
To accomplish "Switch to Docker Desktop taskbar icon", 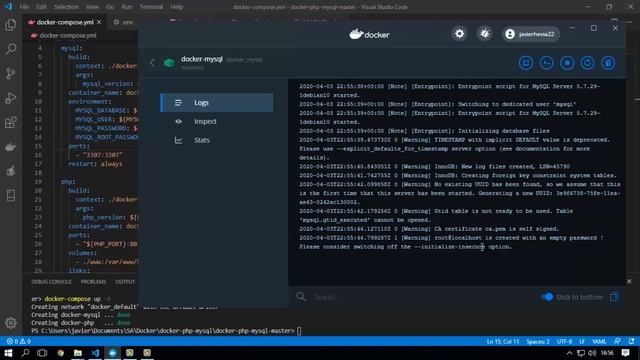I will pos(112,353).
